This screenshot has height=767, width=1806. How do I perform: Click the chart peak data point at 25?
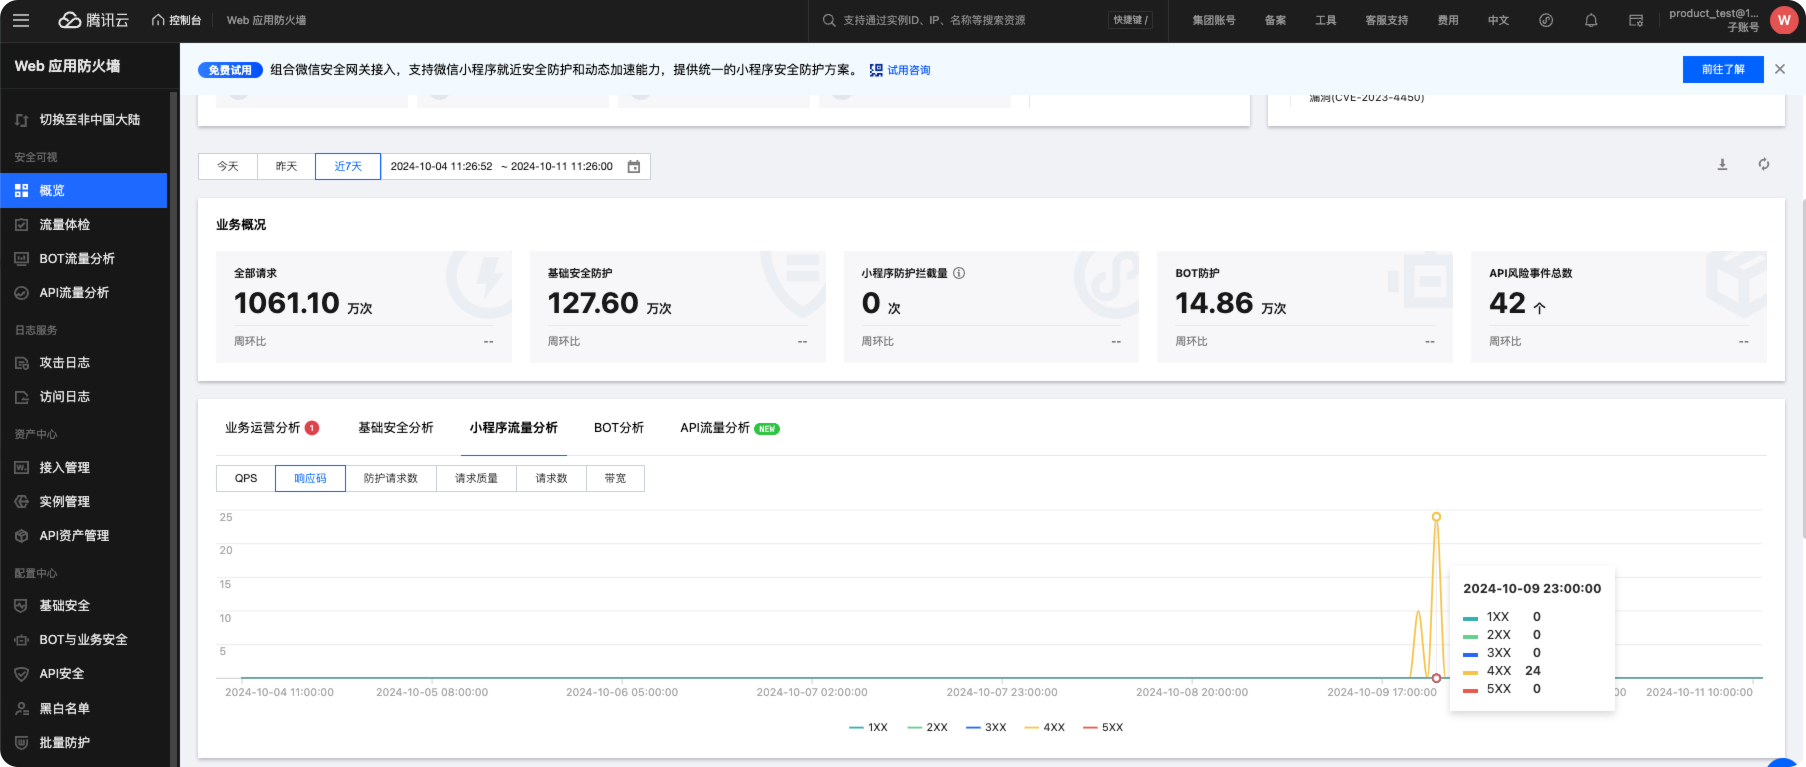coord(1436,517)
